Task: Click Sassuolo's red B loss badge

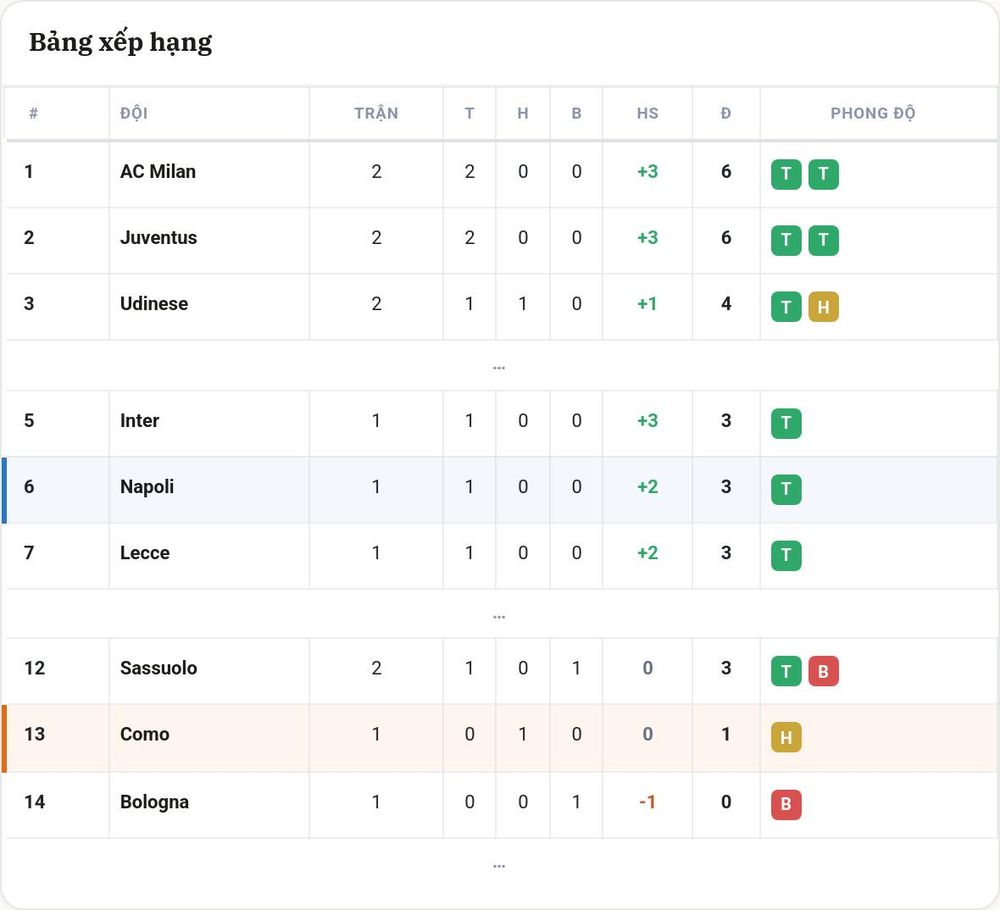Action: coord(823,671)
